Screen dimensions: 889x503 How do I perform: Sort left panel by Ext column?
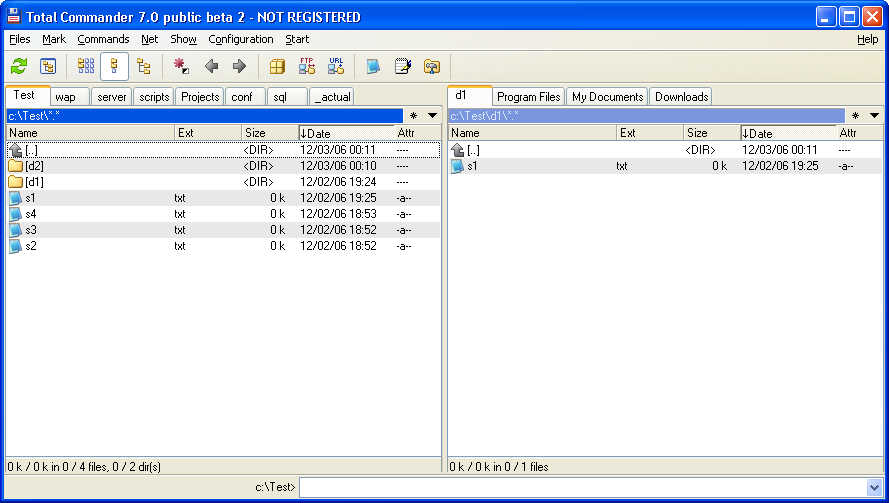click(208, 133)
